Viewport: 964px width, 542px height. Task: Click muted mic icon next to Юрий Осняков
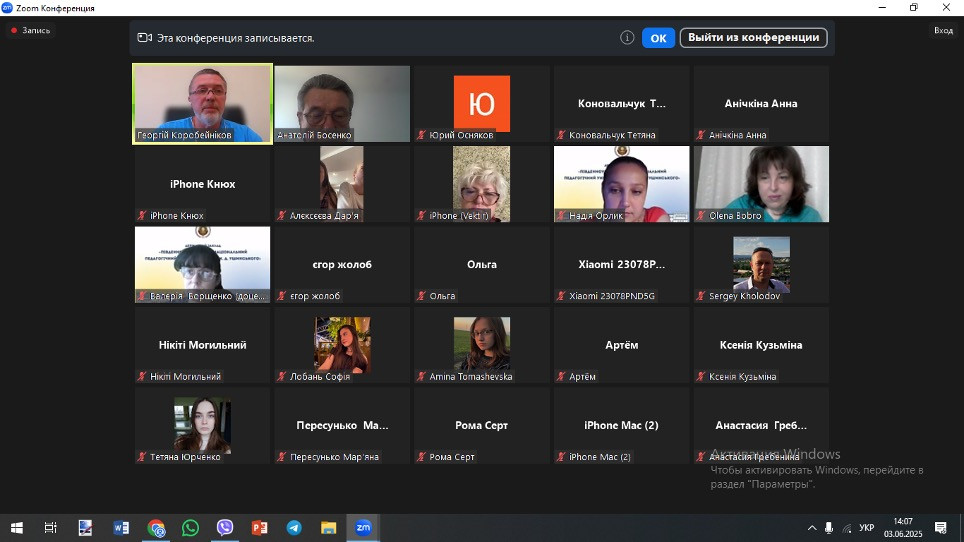tap(422, 135)
